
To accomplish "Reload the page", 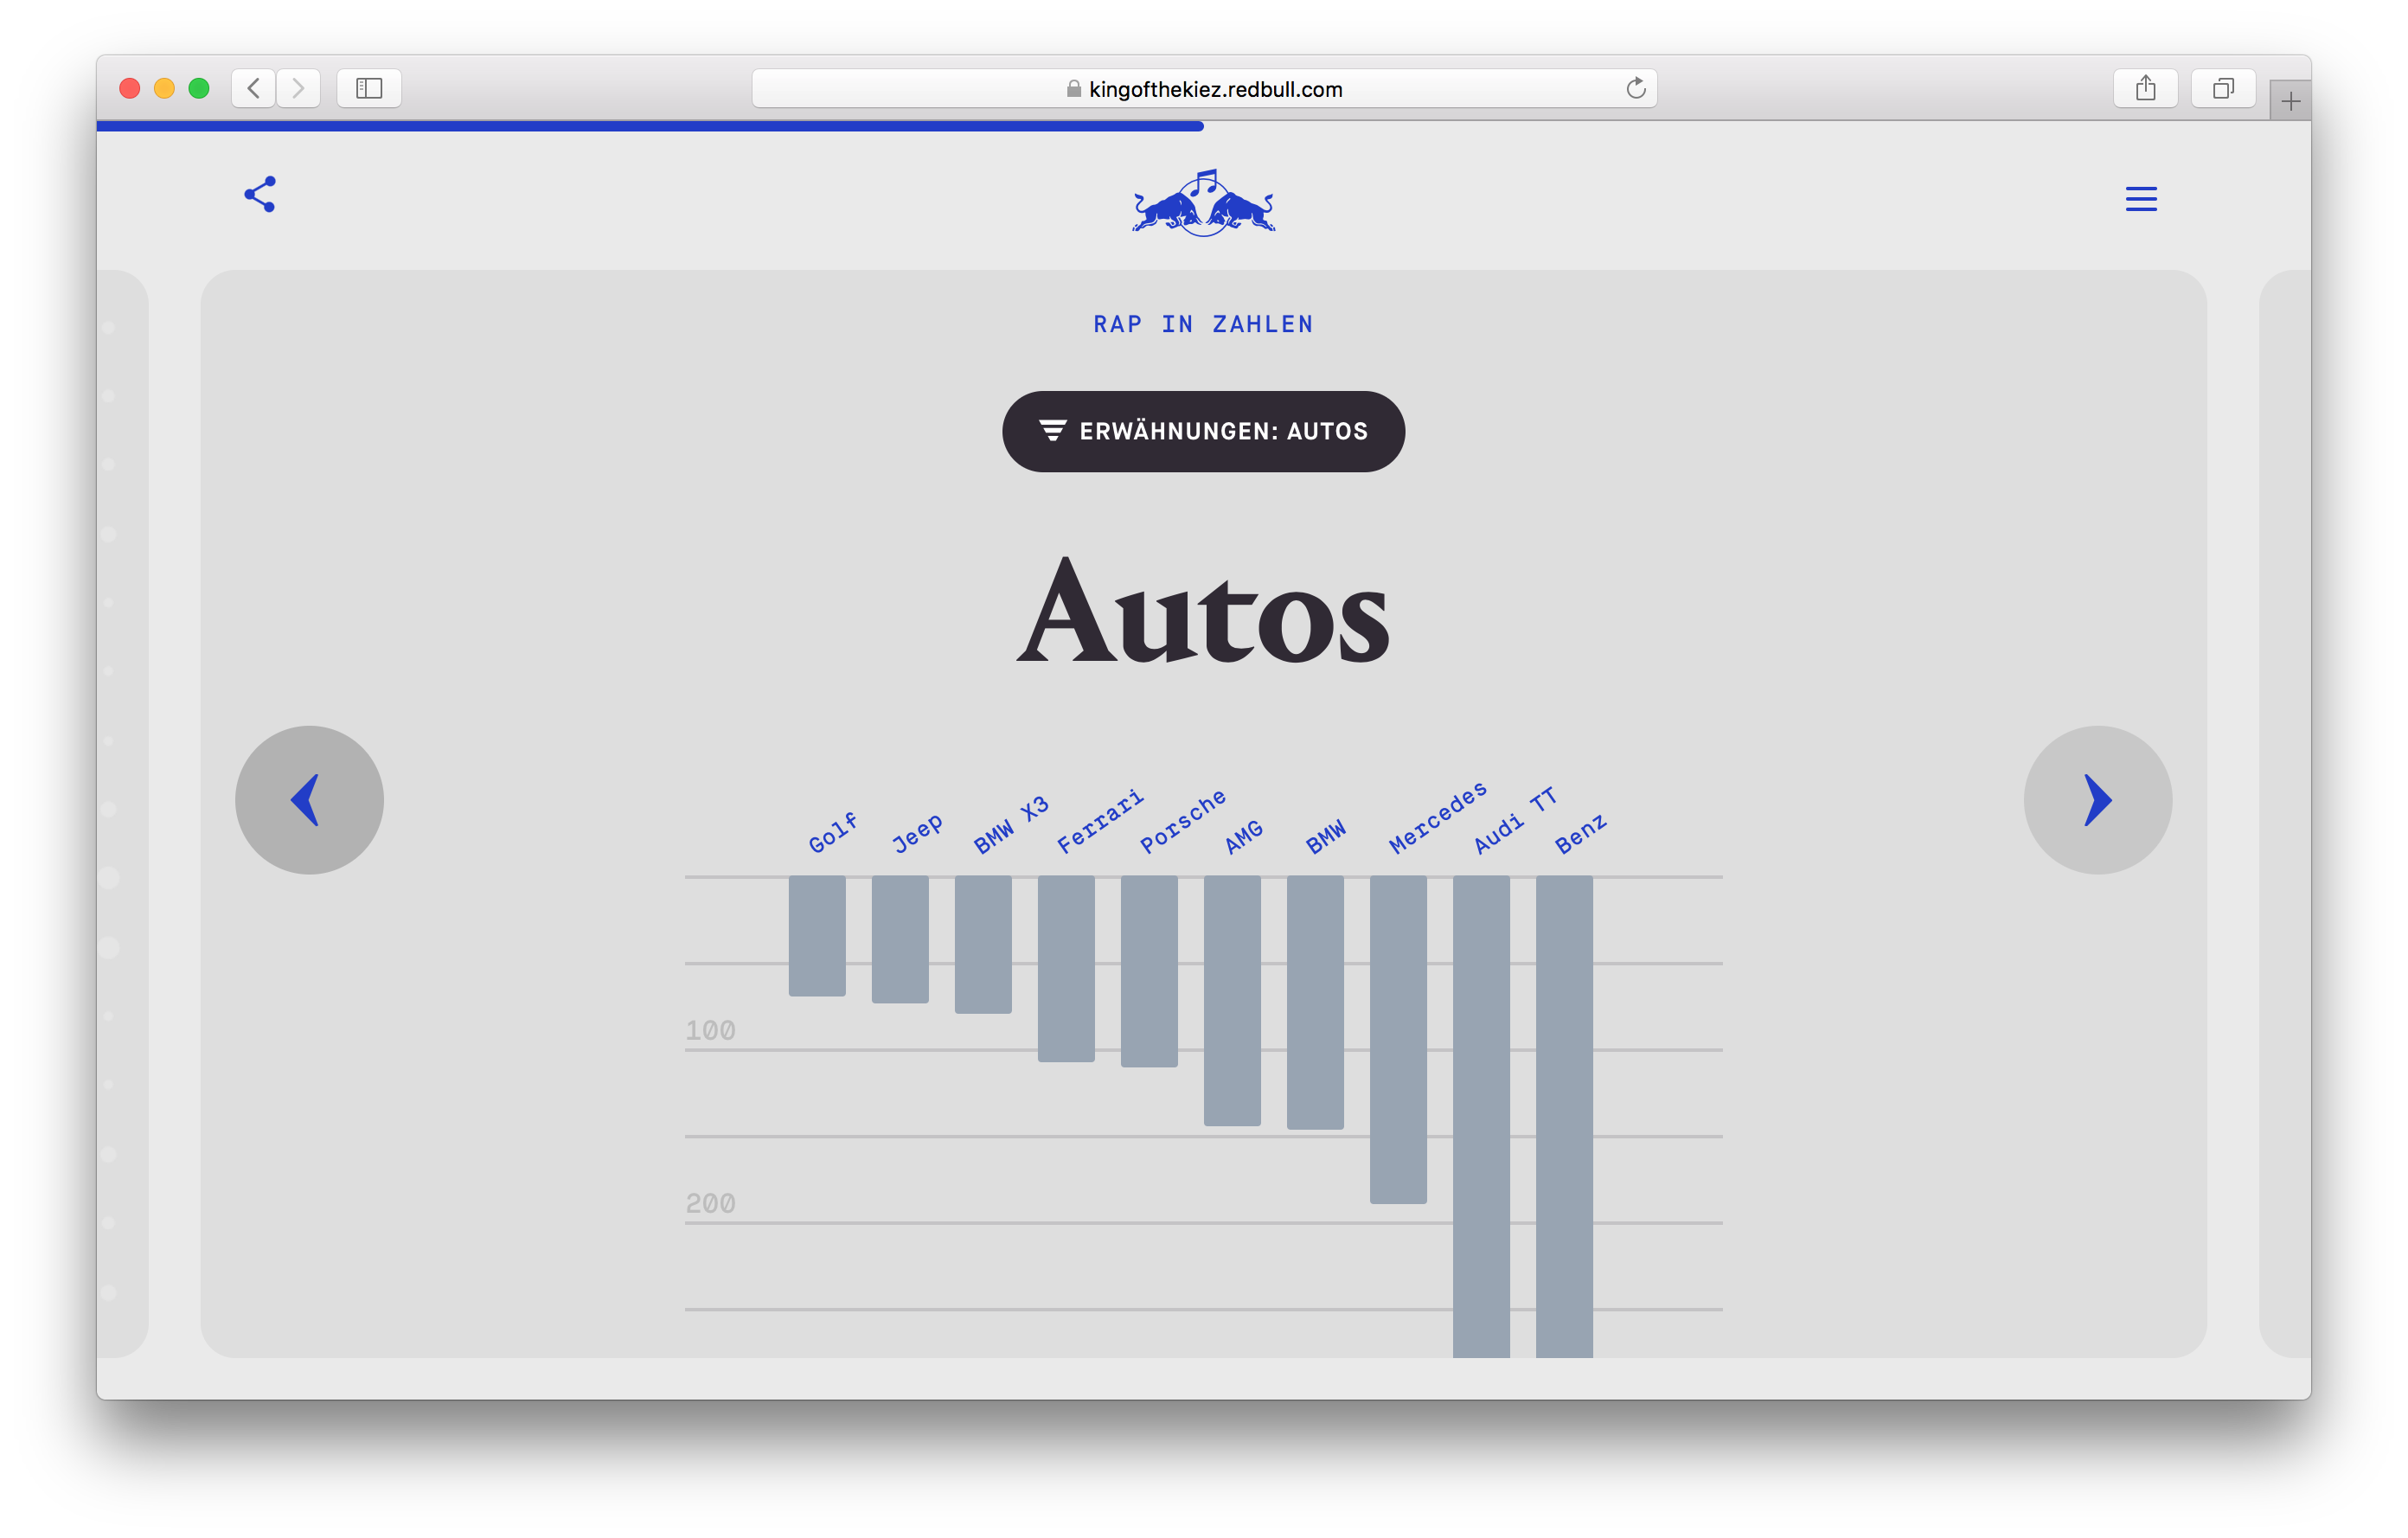I will [x=1635, y=88].
